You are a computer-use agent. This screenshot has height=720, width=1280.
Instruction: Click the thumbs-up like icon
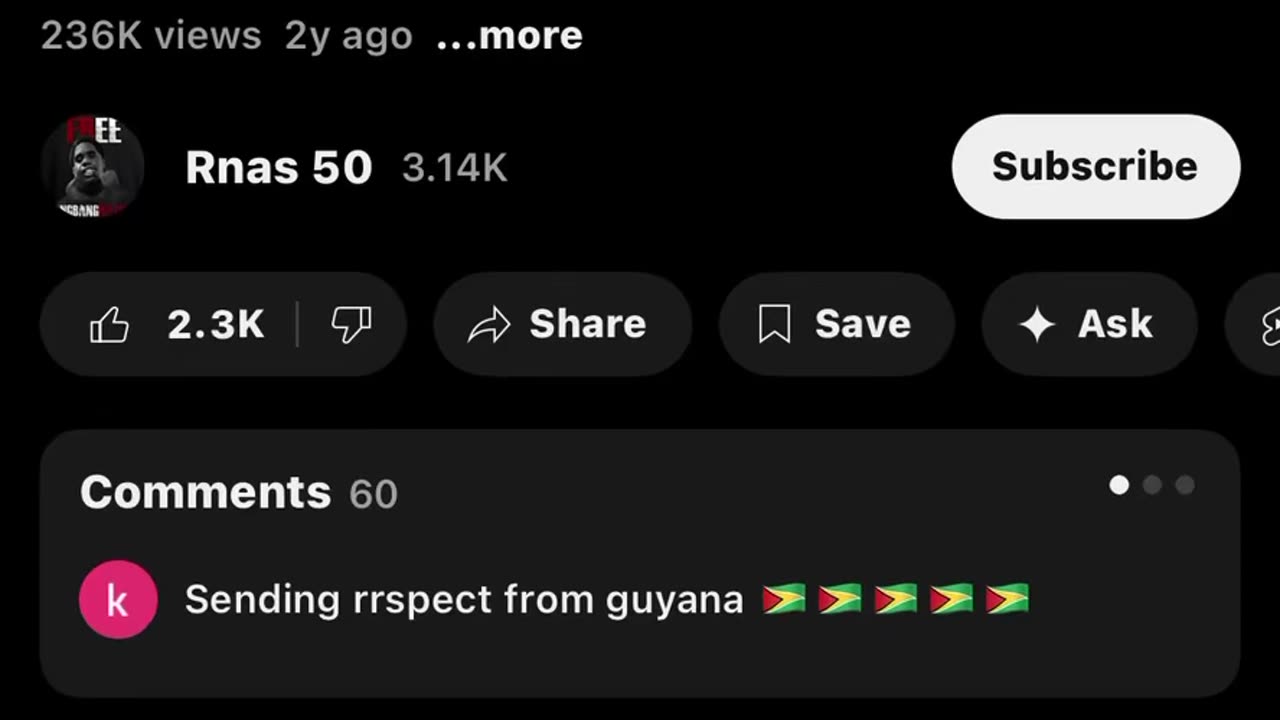click(109, 325)
